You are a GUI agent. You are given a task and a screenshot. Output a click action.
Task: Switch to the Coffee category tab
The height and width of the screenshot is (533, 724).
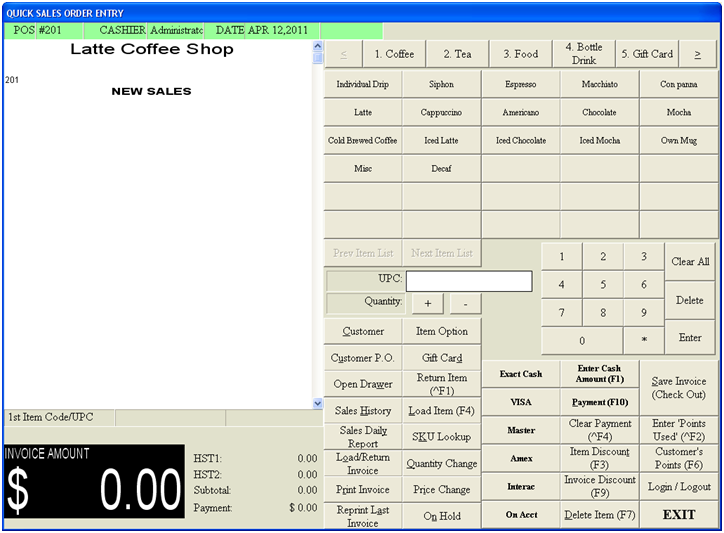point(393,54)
